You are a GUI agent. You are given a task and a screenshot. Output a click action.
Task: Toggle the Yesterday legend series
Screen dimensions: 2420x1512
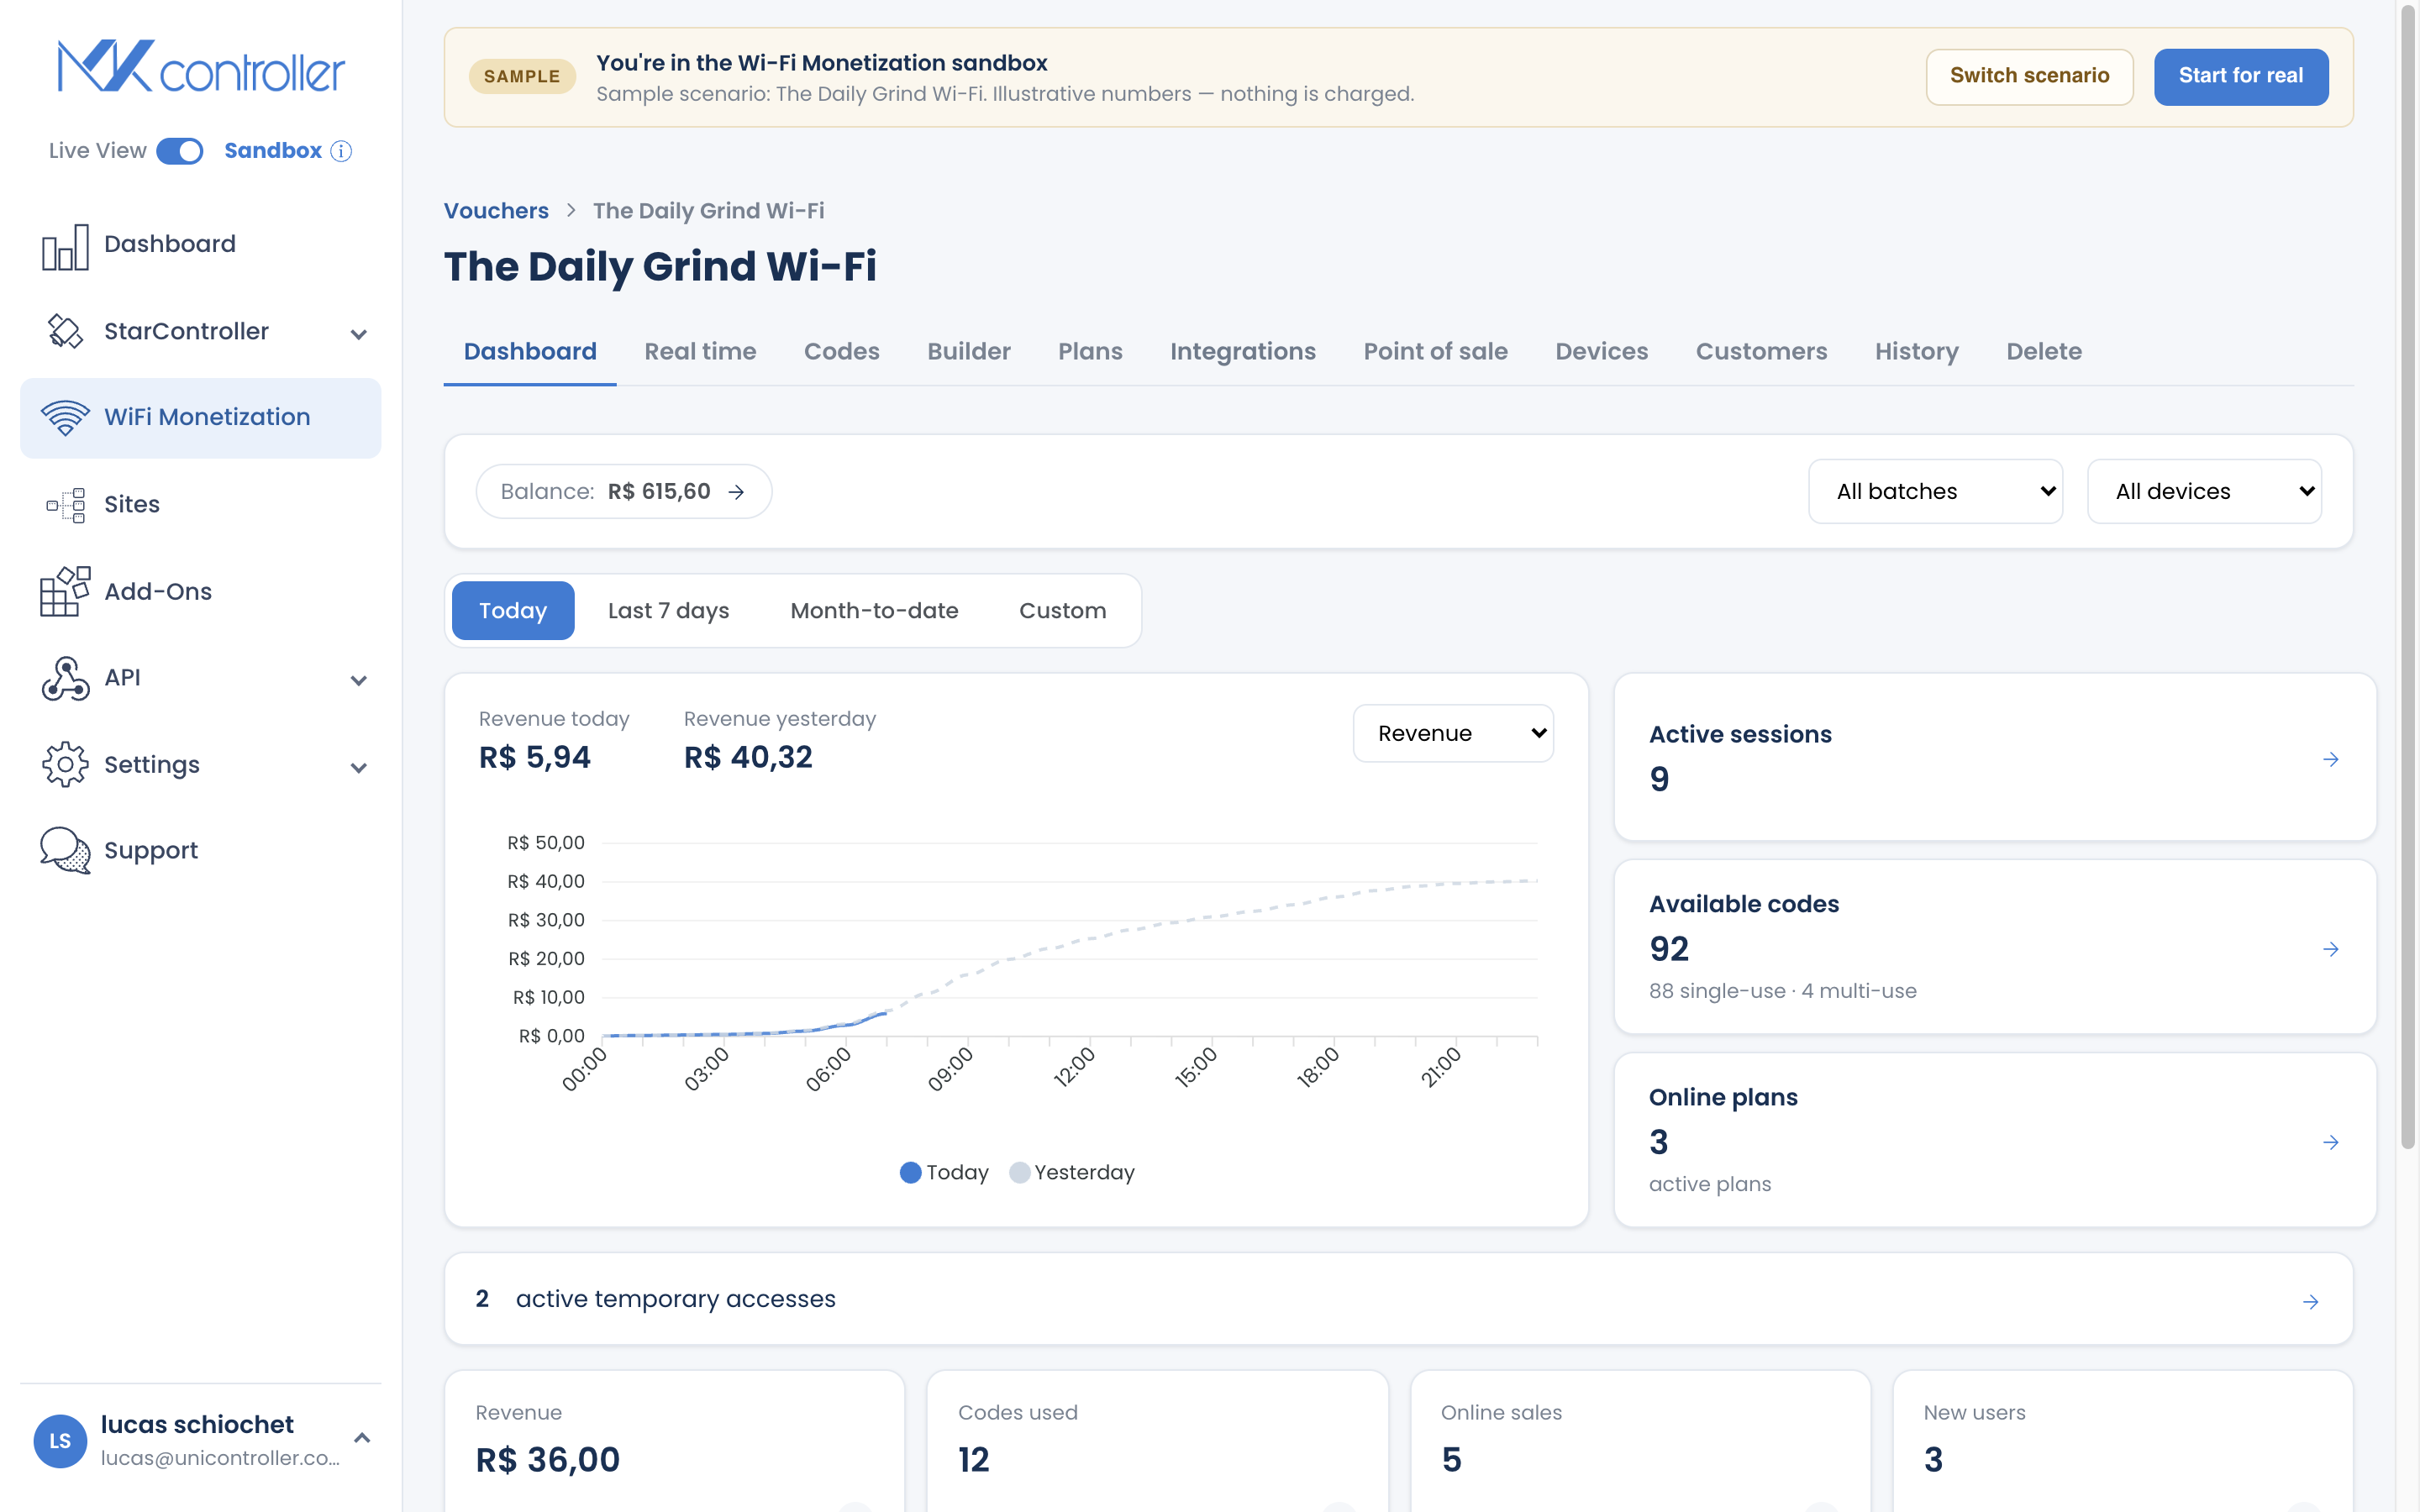click(x=1072, y=1172)
